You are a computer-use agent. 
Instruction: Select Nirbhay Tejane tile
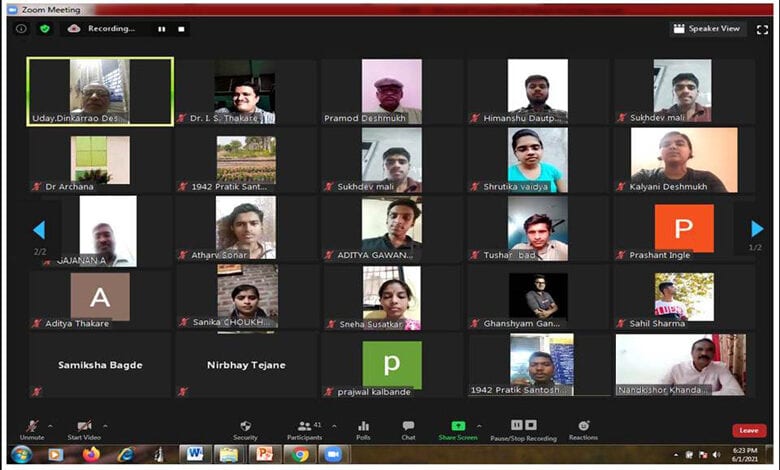(246, 365)
